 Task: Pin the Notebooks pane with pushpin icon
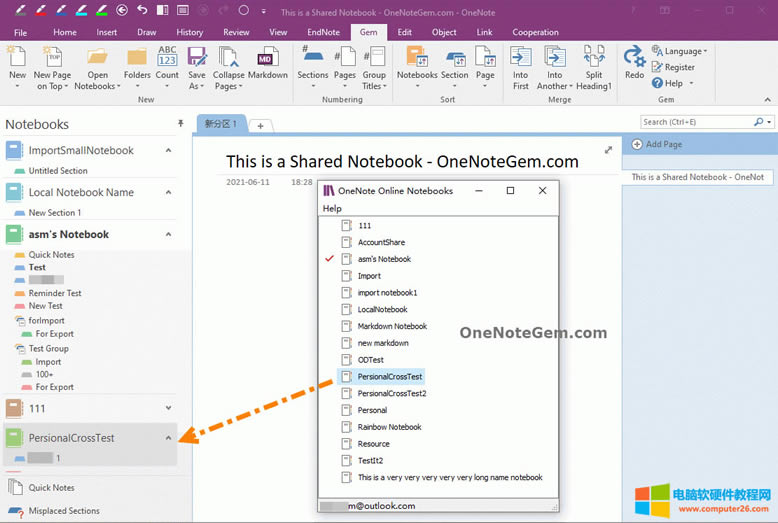coord(180,123)
